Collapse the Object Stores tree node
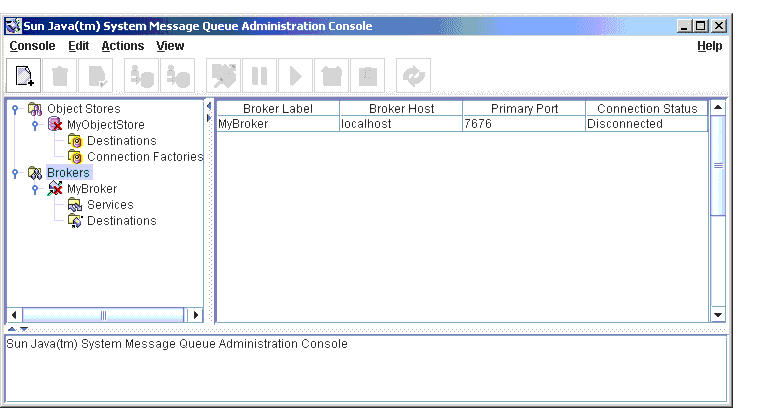The width and height of the screenshot is (763, 409). (x=15, y=109)
